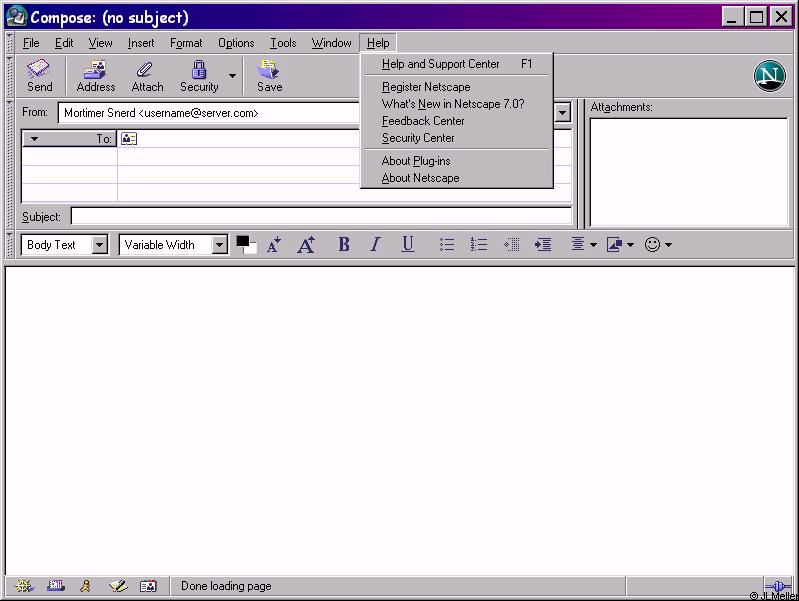The image size is (799, 601).
Task: Collapse the menu bar grippy handle
Action: click(x=9, y=43)
